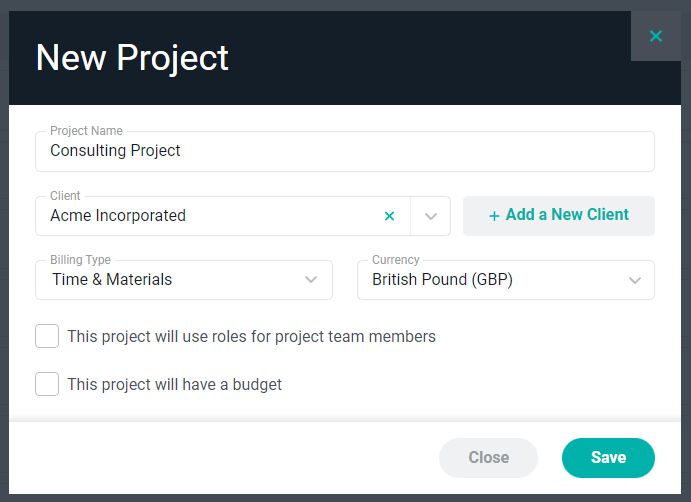Click the Add a New Client label text
The height and width of the screenshot is (502, 691).
[x=567, y=215]
